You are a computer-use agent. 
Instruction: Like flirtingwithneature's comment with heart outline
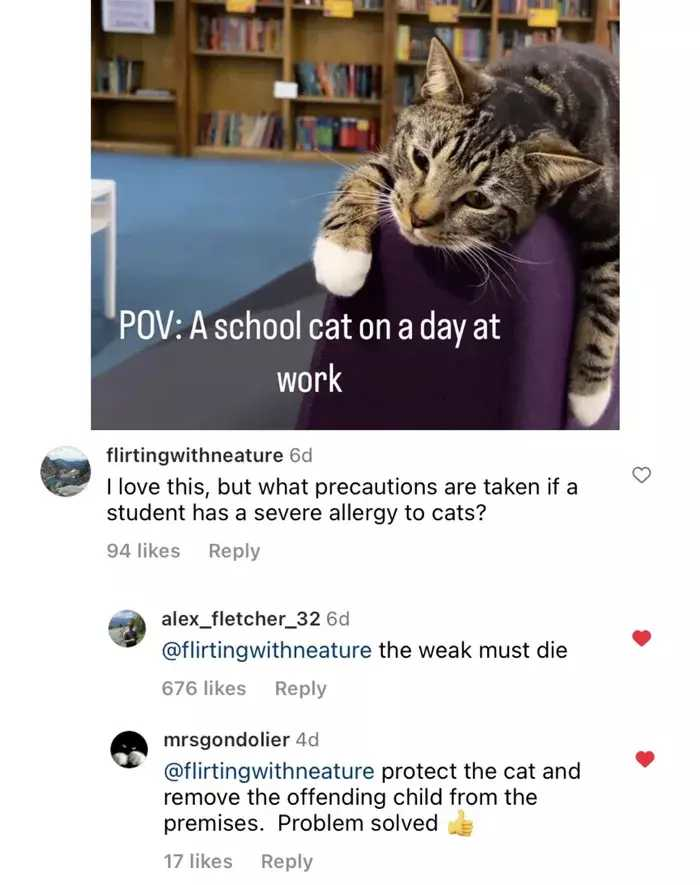coord(641,475)
